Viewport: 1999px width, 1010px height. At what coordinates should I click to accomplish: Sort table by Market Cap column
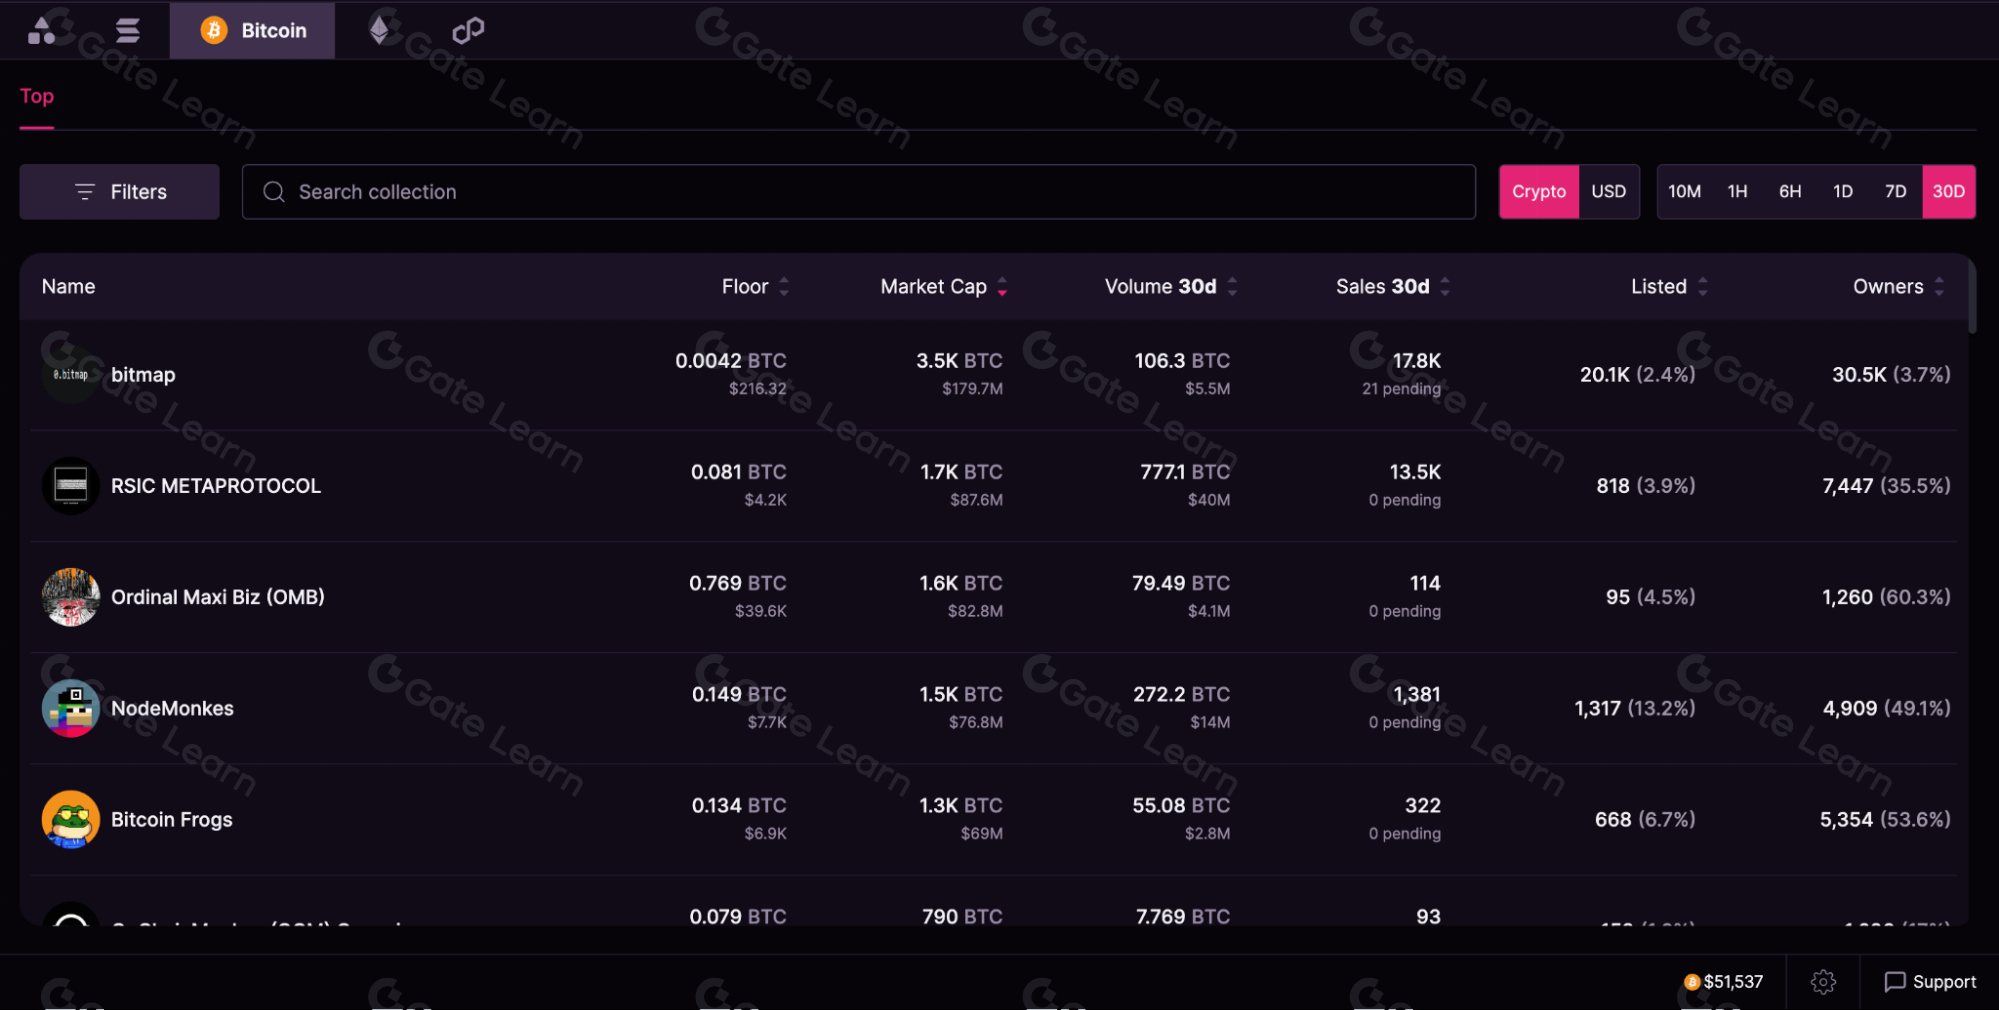click(943, 287)
